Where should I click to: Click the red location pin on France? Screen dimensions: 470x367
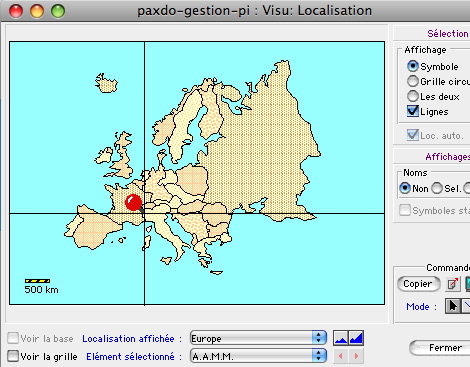(x=134, y=202)
